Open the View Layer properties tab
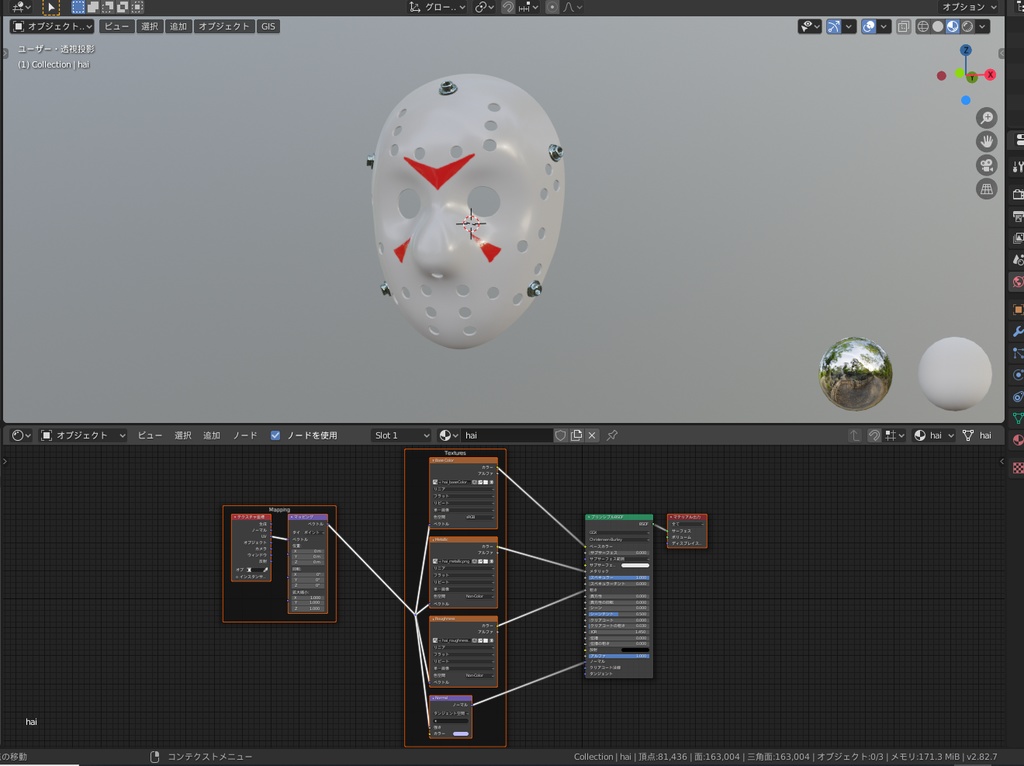 [1017, 238]
